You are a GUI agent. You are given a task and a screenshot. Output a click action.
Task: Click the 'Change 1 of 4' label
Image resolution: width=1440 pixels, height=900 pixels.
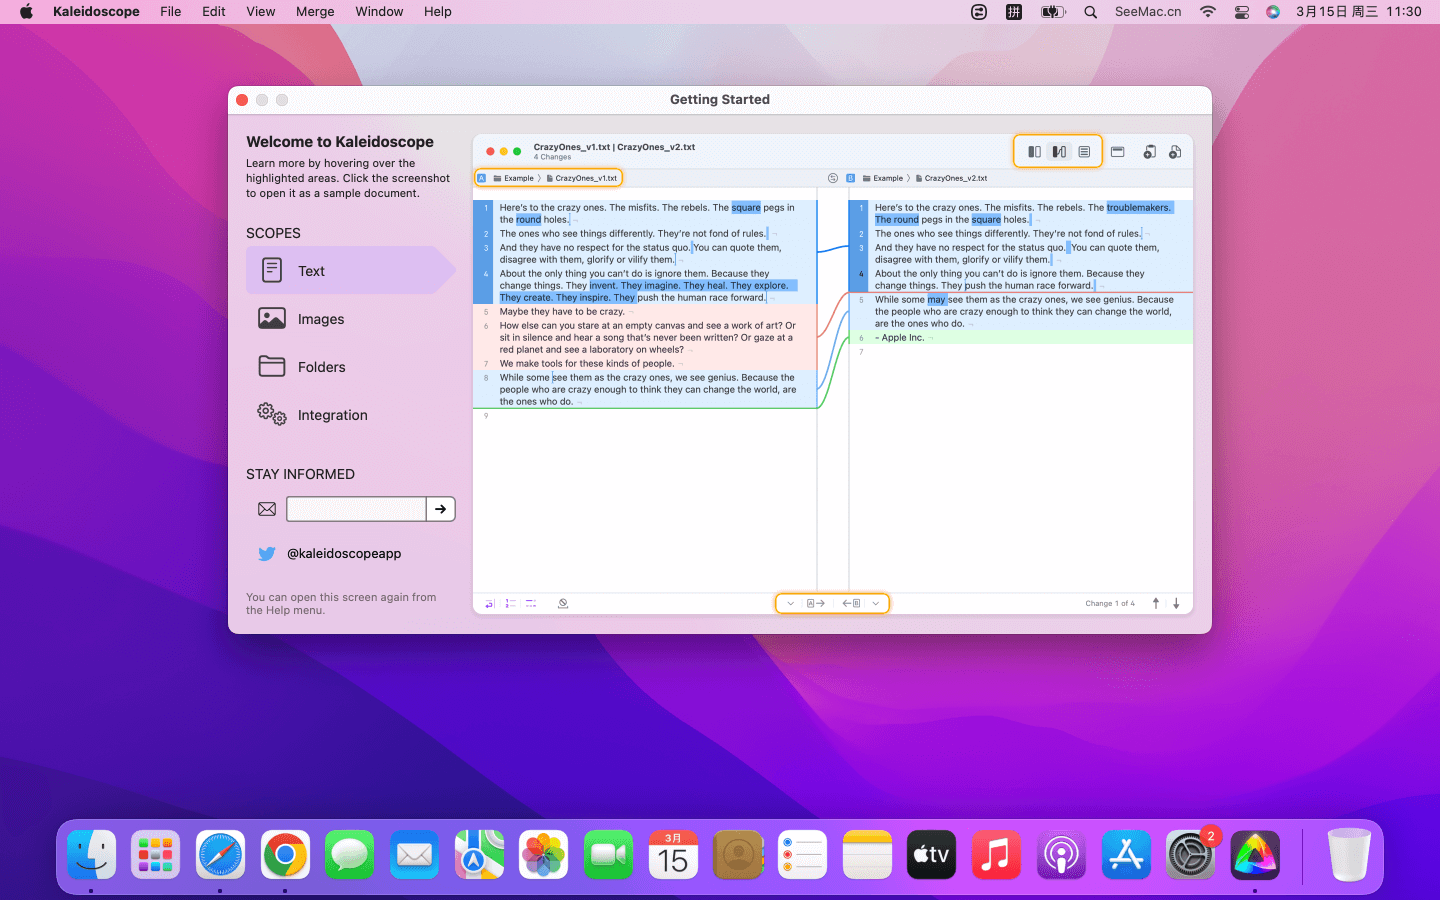(1110, 603)
